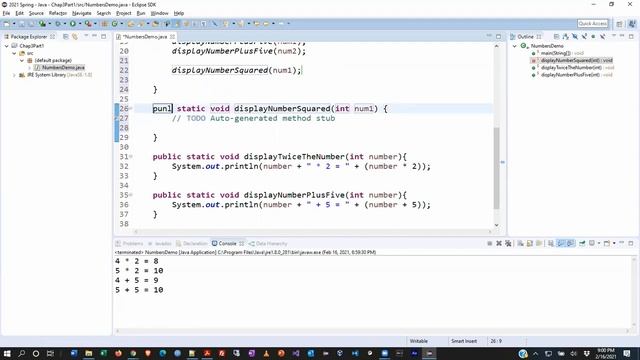Click Pin Console icon
This screenshot has width=640, height=360.
click(x=582, y=243)
